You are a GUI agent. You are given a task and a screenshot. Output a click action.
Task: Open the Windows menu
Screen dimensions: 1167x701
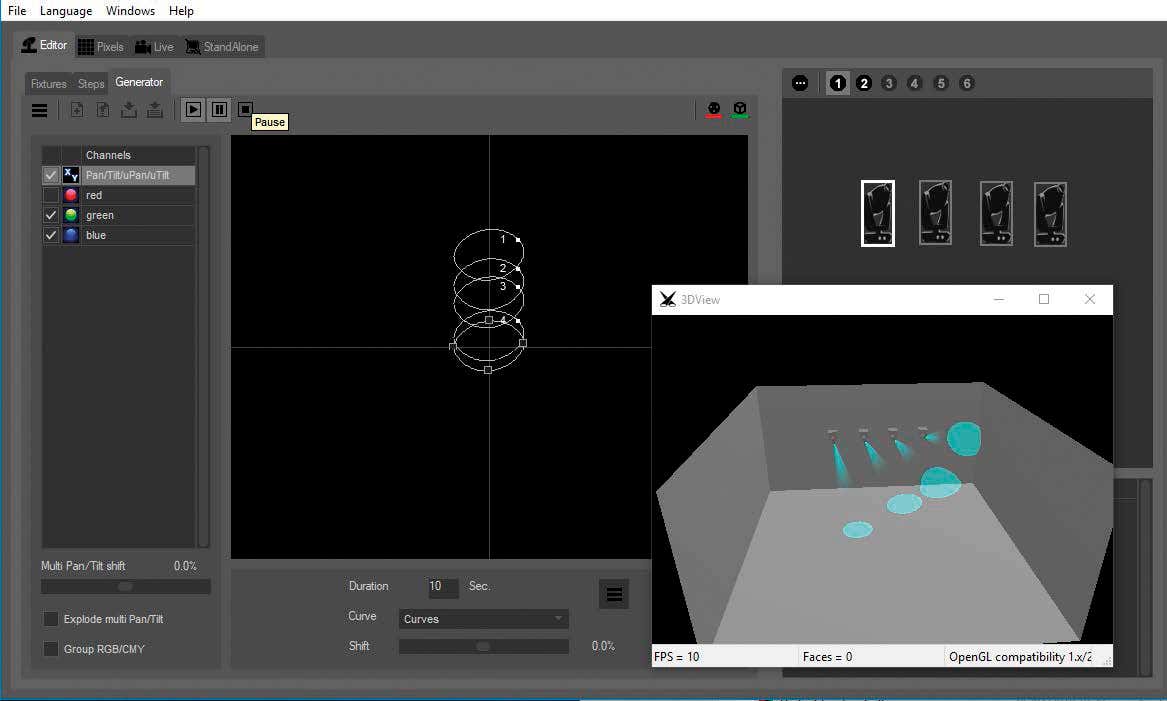[130, 10]
